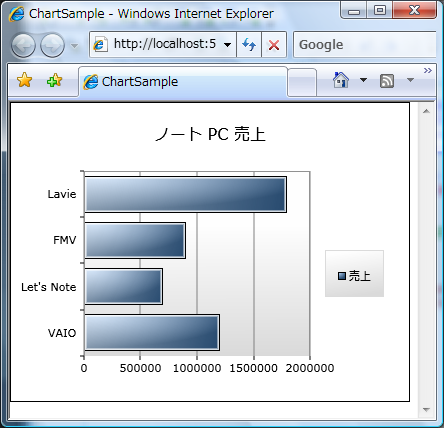Click the address bar showing http://localhost:5
Viewport: 444px width, 428px height.
point(163,44)
